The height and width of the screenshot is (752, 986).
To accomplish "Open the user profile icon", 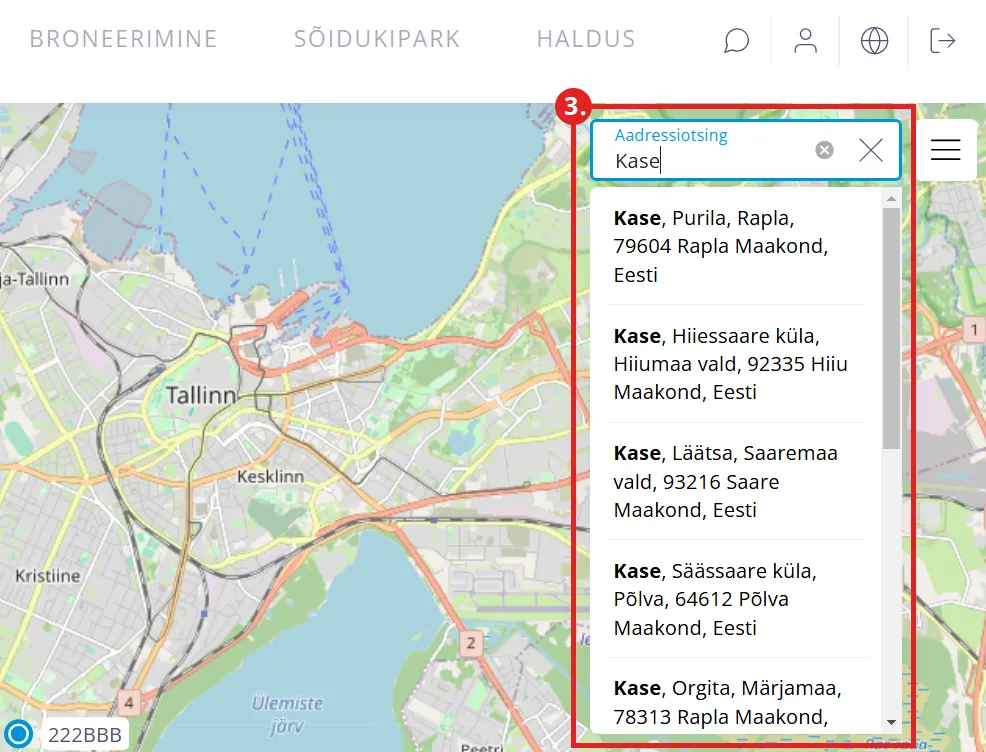I will [805, 41].
